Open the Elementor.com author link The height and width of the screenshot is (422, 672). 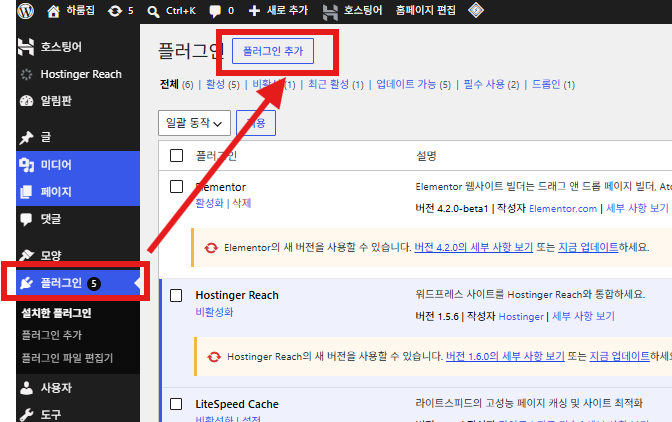coord(563,209)
